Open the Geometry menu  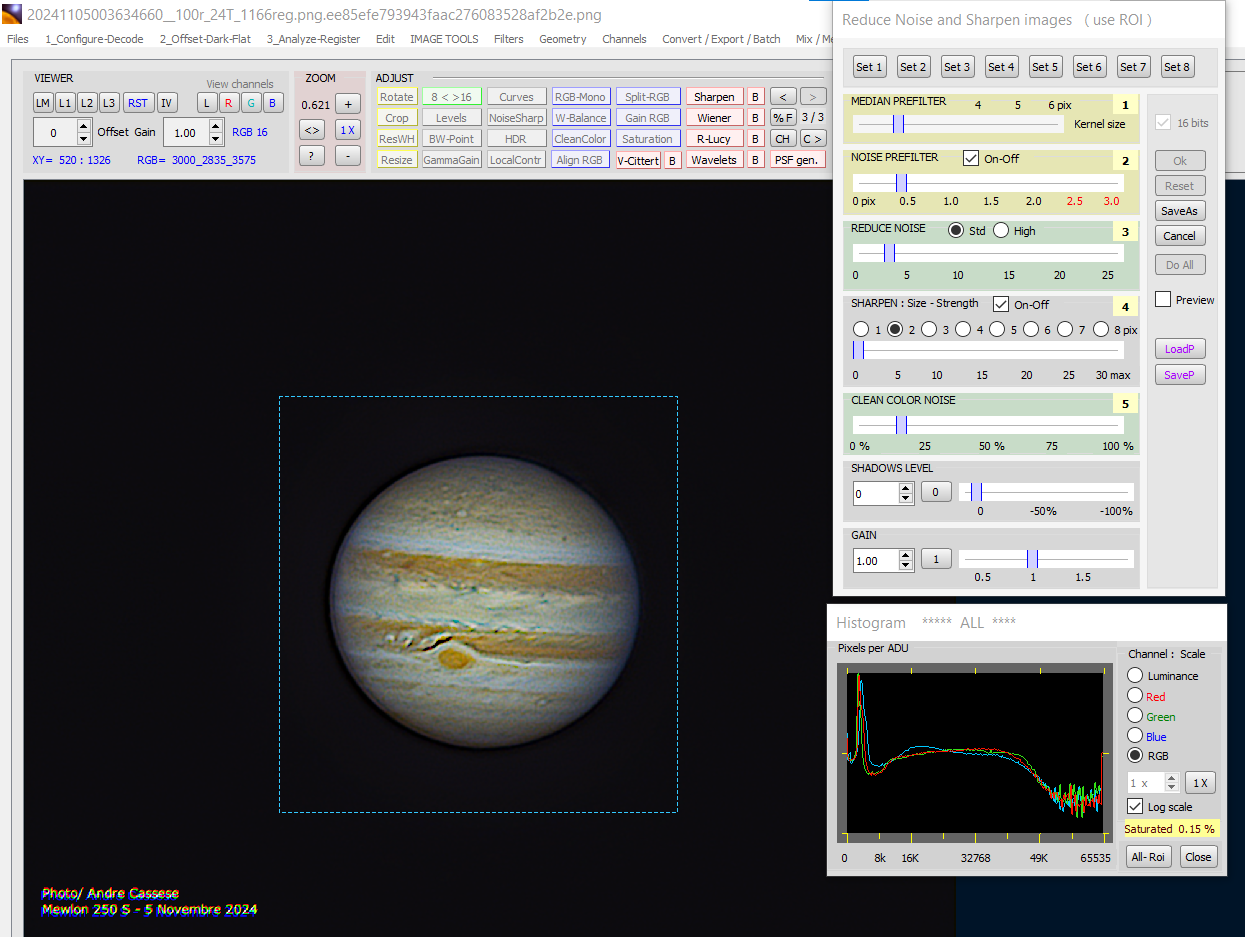(562, 39)
